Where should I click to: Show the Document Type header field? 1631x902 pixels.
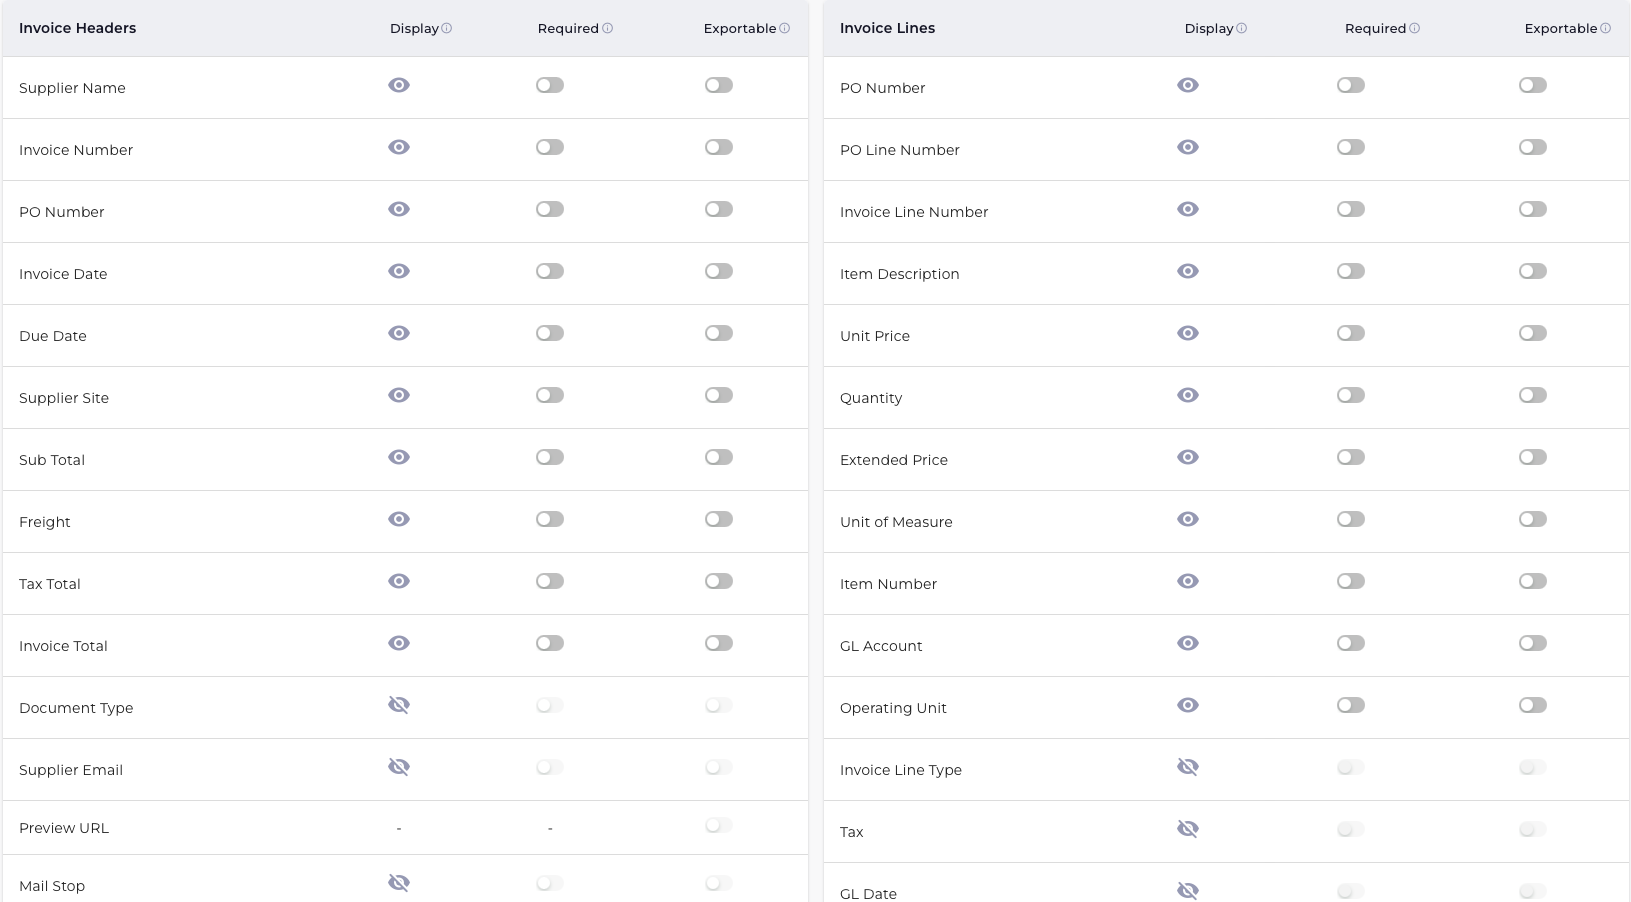click(x=399, y=705)
